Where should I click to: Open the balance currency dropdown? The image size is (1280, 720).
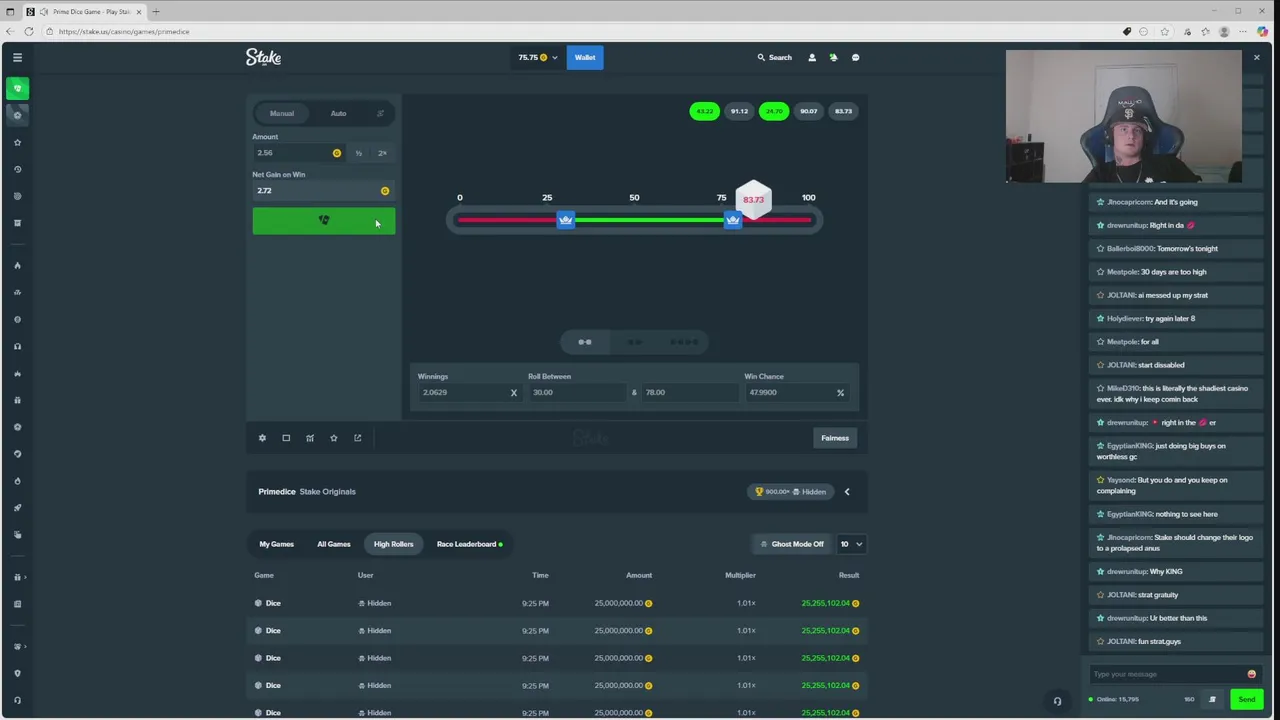(538, 57)
